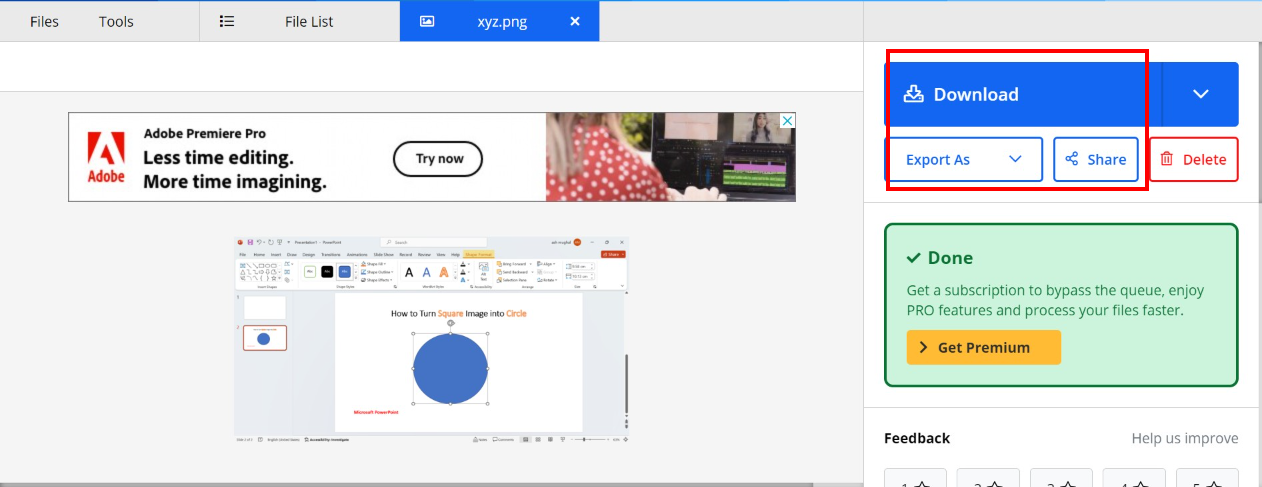The width and height of the screenshot is (1262, 487).
Task: Click the trash can icon
Action: pyautogui.click(x=1166, y=159)
